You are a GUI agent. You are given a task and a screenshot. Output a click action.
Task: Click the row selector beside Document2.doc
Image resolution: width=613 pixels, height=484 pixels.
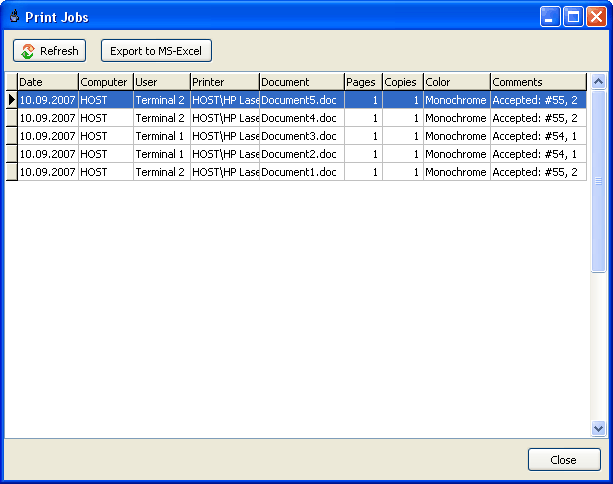(11, 154)
